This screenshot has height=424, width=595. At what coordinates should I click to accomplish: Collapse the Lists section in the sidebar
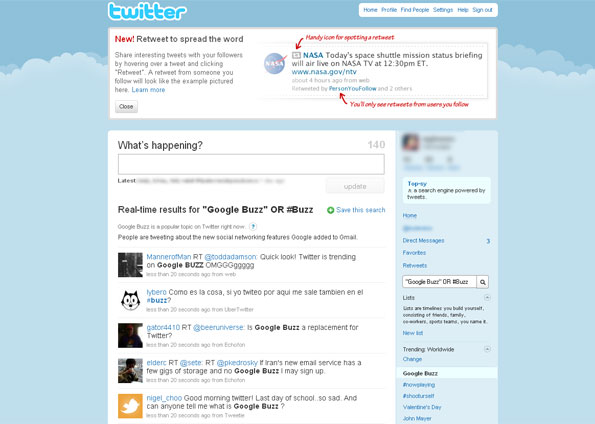tap(487, 298)
